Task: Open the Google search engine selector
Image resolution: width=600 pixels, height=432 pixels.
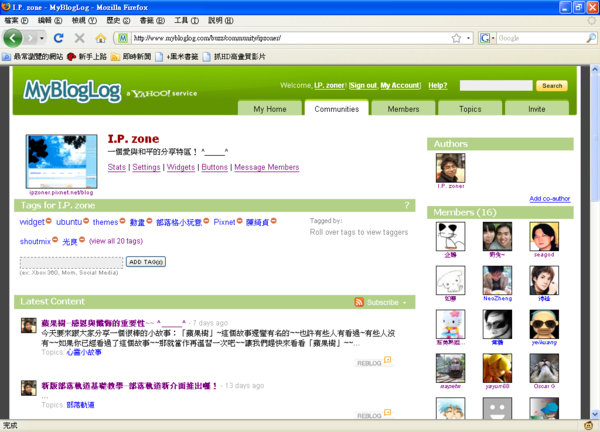Action: click(x=487, y=38)
